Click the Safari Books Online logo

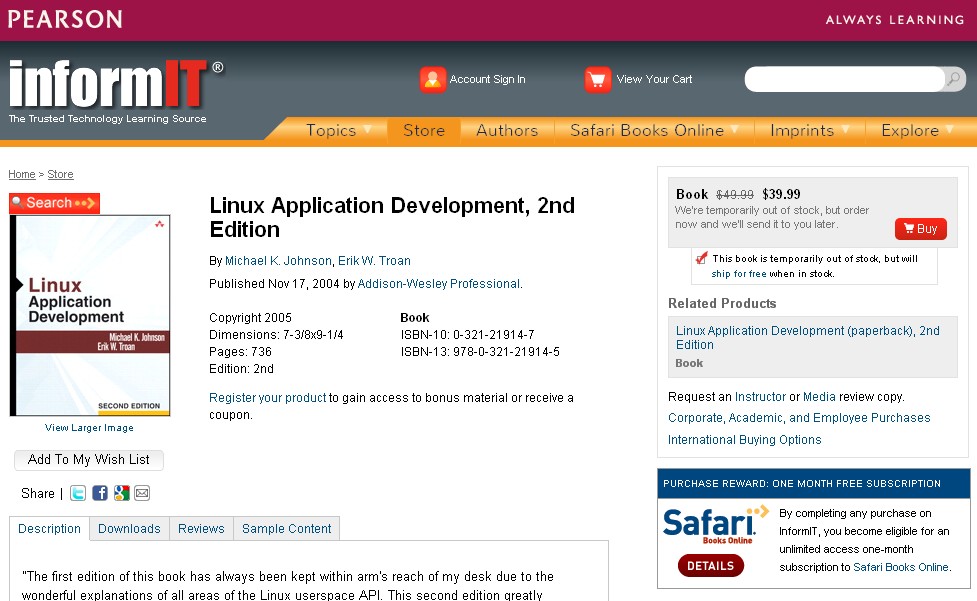(714, 524)
